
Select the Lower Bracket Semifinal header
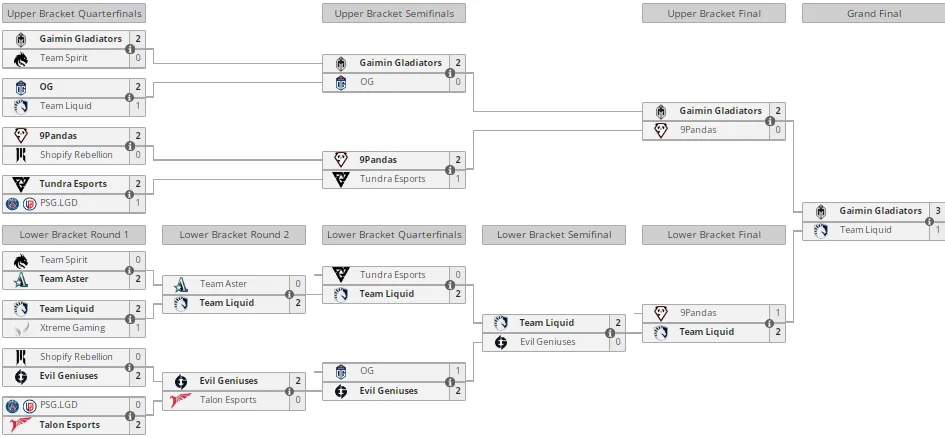(x=554, y=235)
